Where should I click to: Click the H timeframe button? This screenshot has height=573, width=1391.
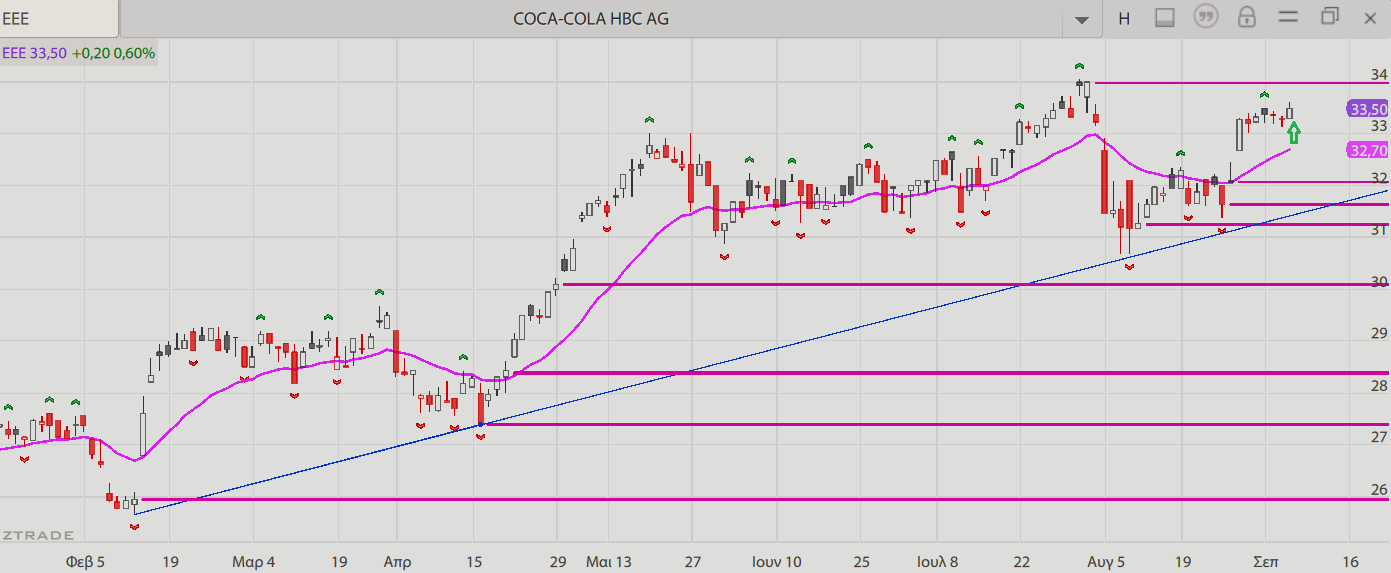pyautogui.click(x=1124, y=18)
